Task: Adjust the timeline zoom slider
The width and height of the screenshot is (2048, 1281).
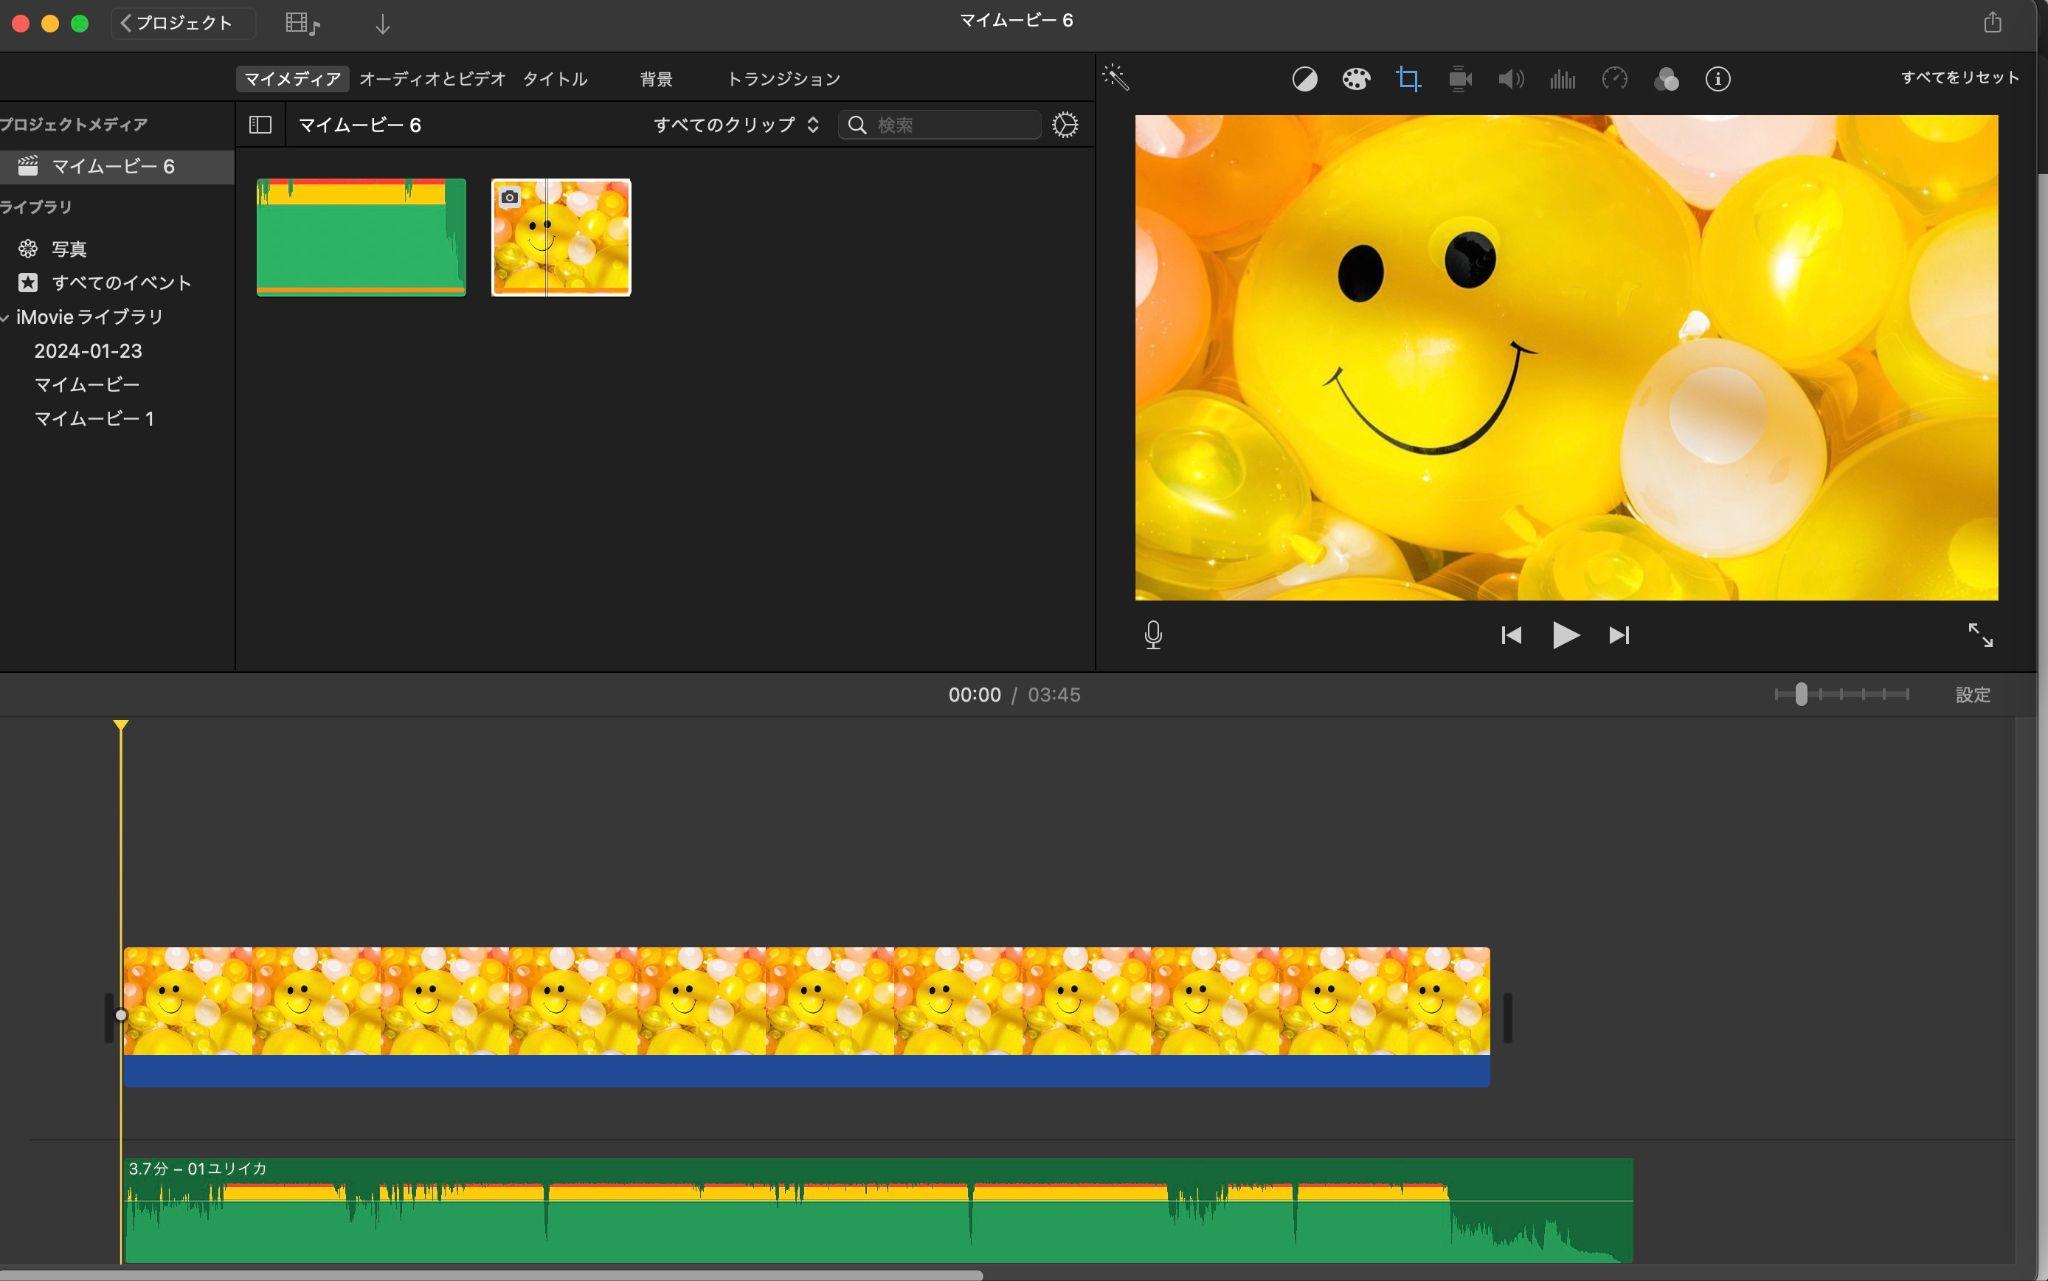Action: 1801,694
